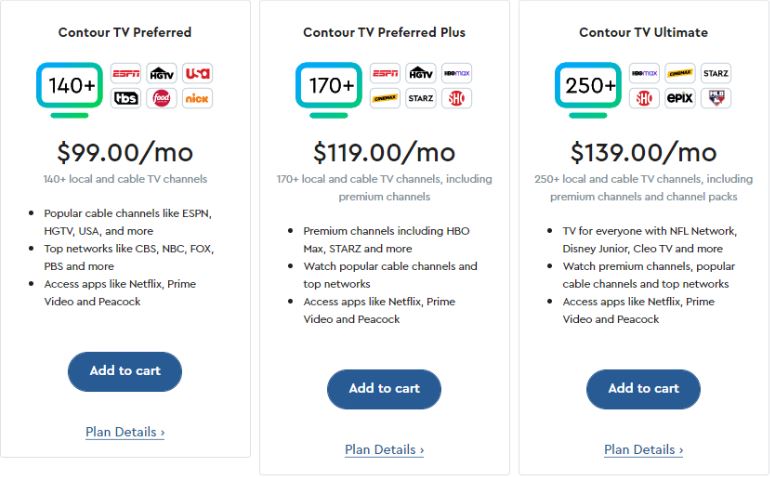Add Contour TV Preferred to cart

pyautogui.click(x=125, y=371)
